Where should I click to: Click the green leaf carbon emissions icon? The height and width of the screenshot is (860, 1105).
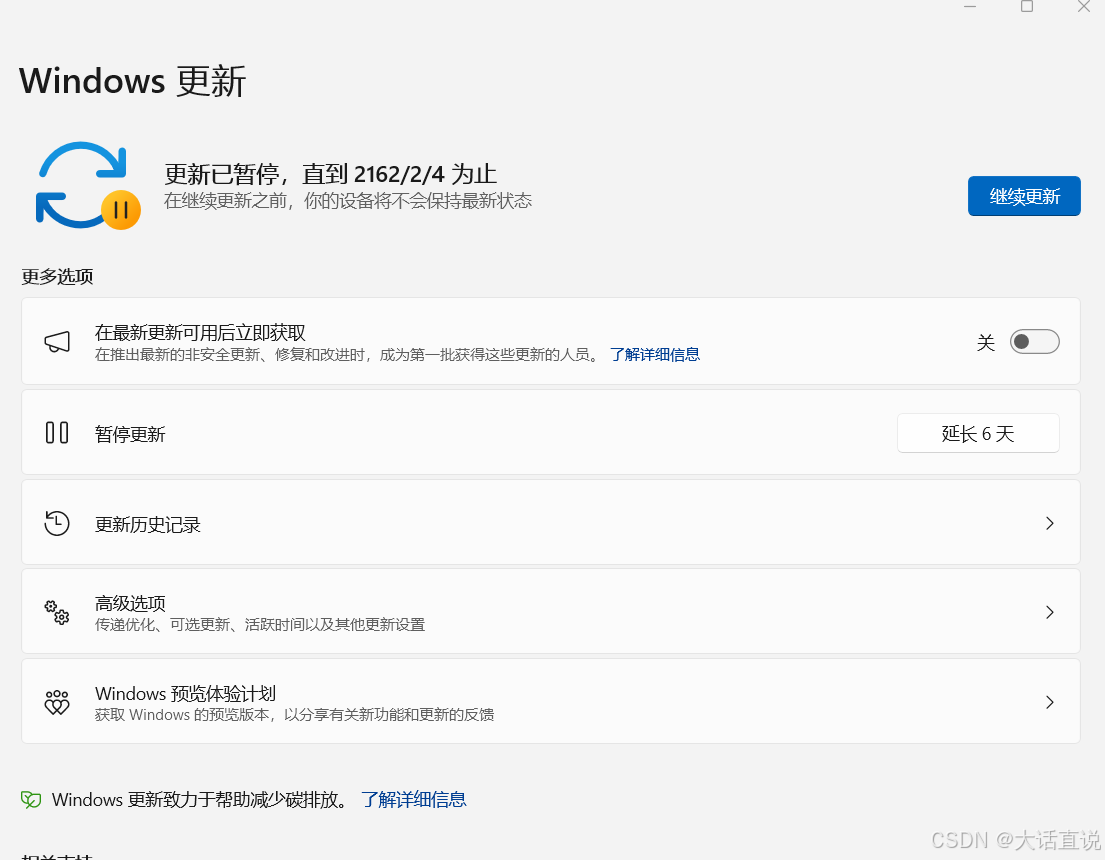pyautogui.click(x=31, y=799)
